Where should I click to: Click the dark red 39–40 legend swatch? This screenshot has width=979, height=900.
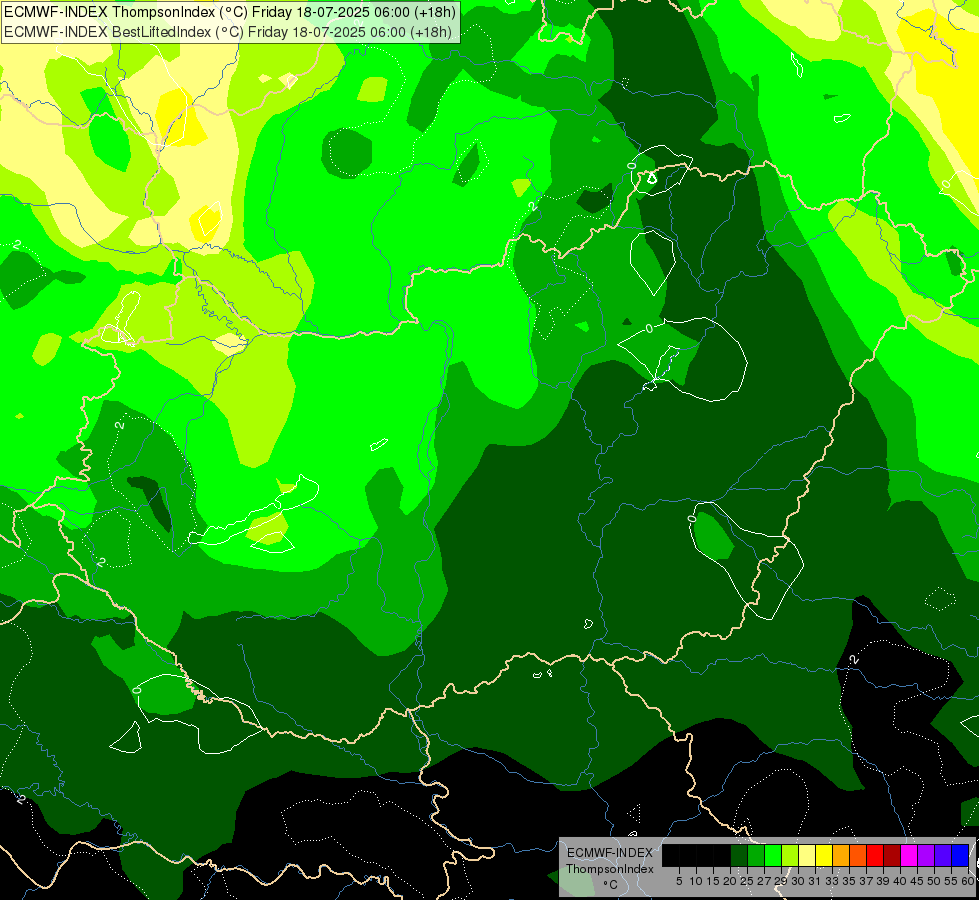click(892, 855)
